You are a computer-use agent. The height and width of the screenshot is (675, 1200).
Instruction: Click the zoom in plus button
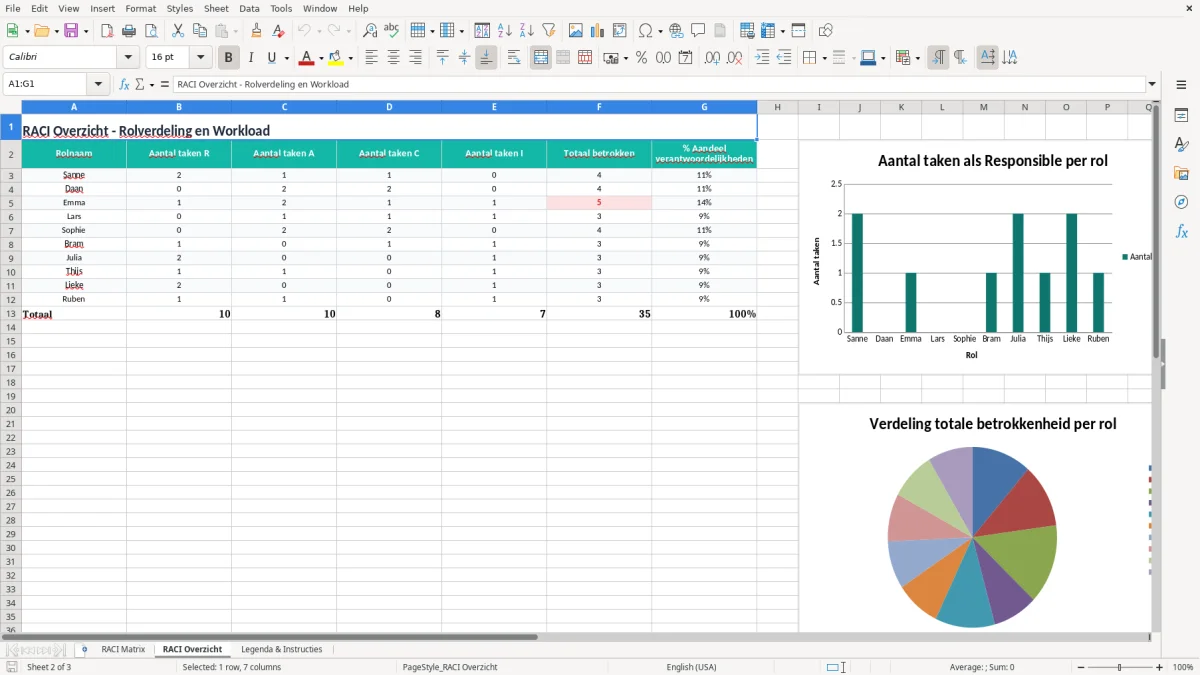click(1159, 667)
